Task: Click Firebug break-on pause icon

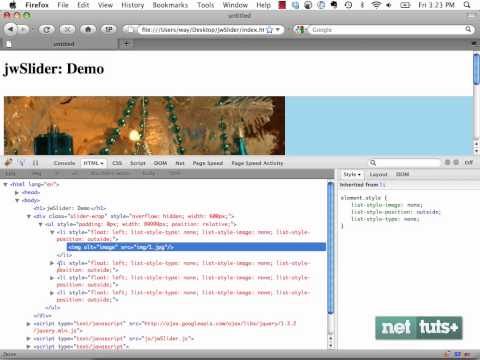Action: [x=35, y=163]
